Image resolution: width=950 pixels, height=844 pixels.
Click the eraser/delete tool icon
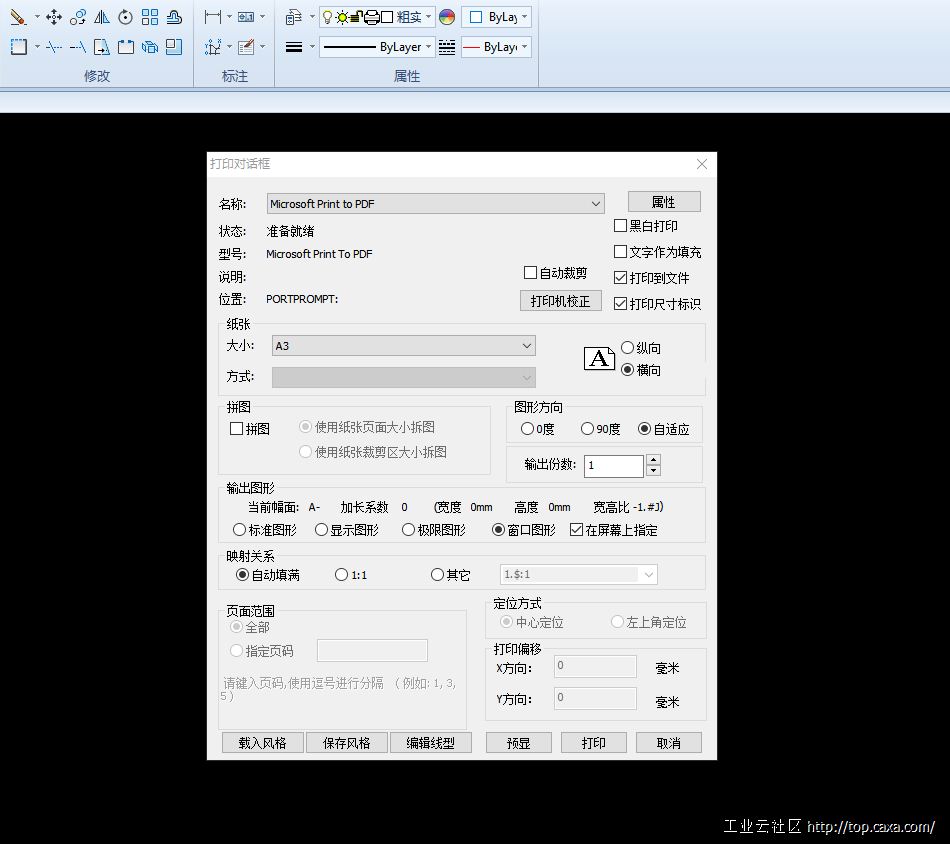coord(18,17)
